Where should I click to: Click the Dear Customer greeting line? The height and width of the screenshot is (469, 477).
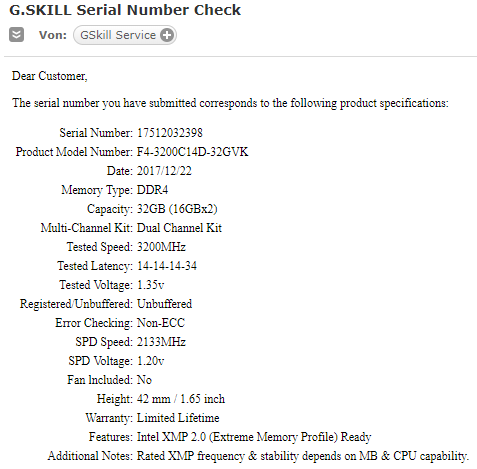[50, 76]
